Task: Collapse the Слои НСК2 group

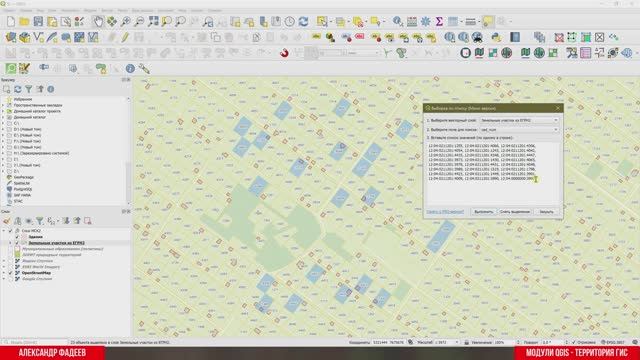Action: [x=4, y=231]
